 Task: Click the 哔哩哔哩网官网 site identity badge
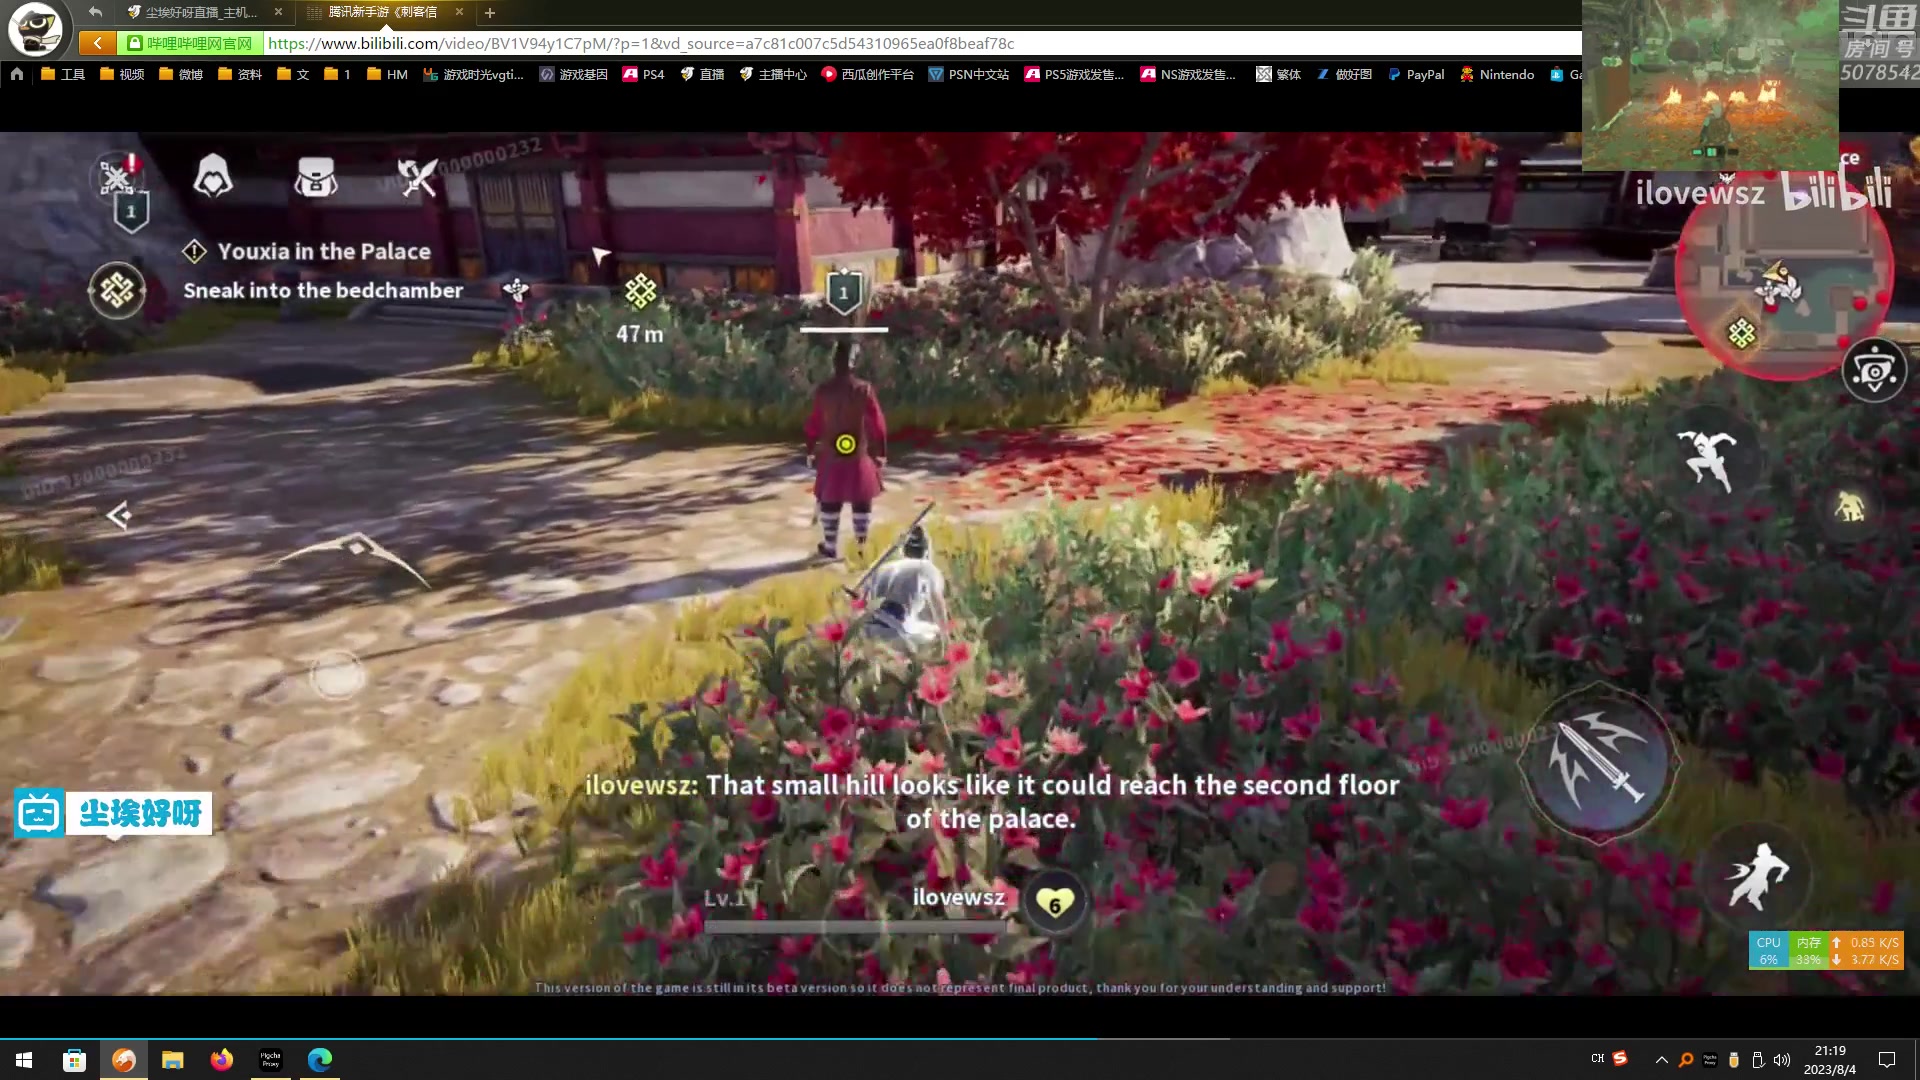pos(190,43)
